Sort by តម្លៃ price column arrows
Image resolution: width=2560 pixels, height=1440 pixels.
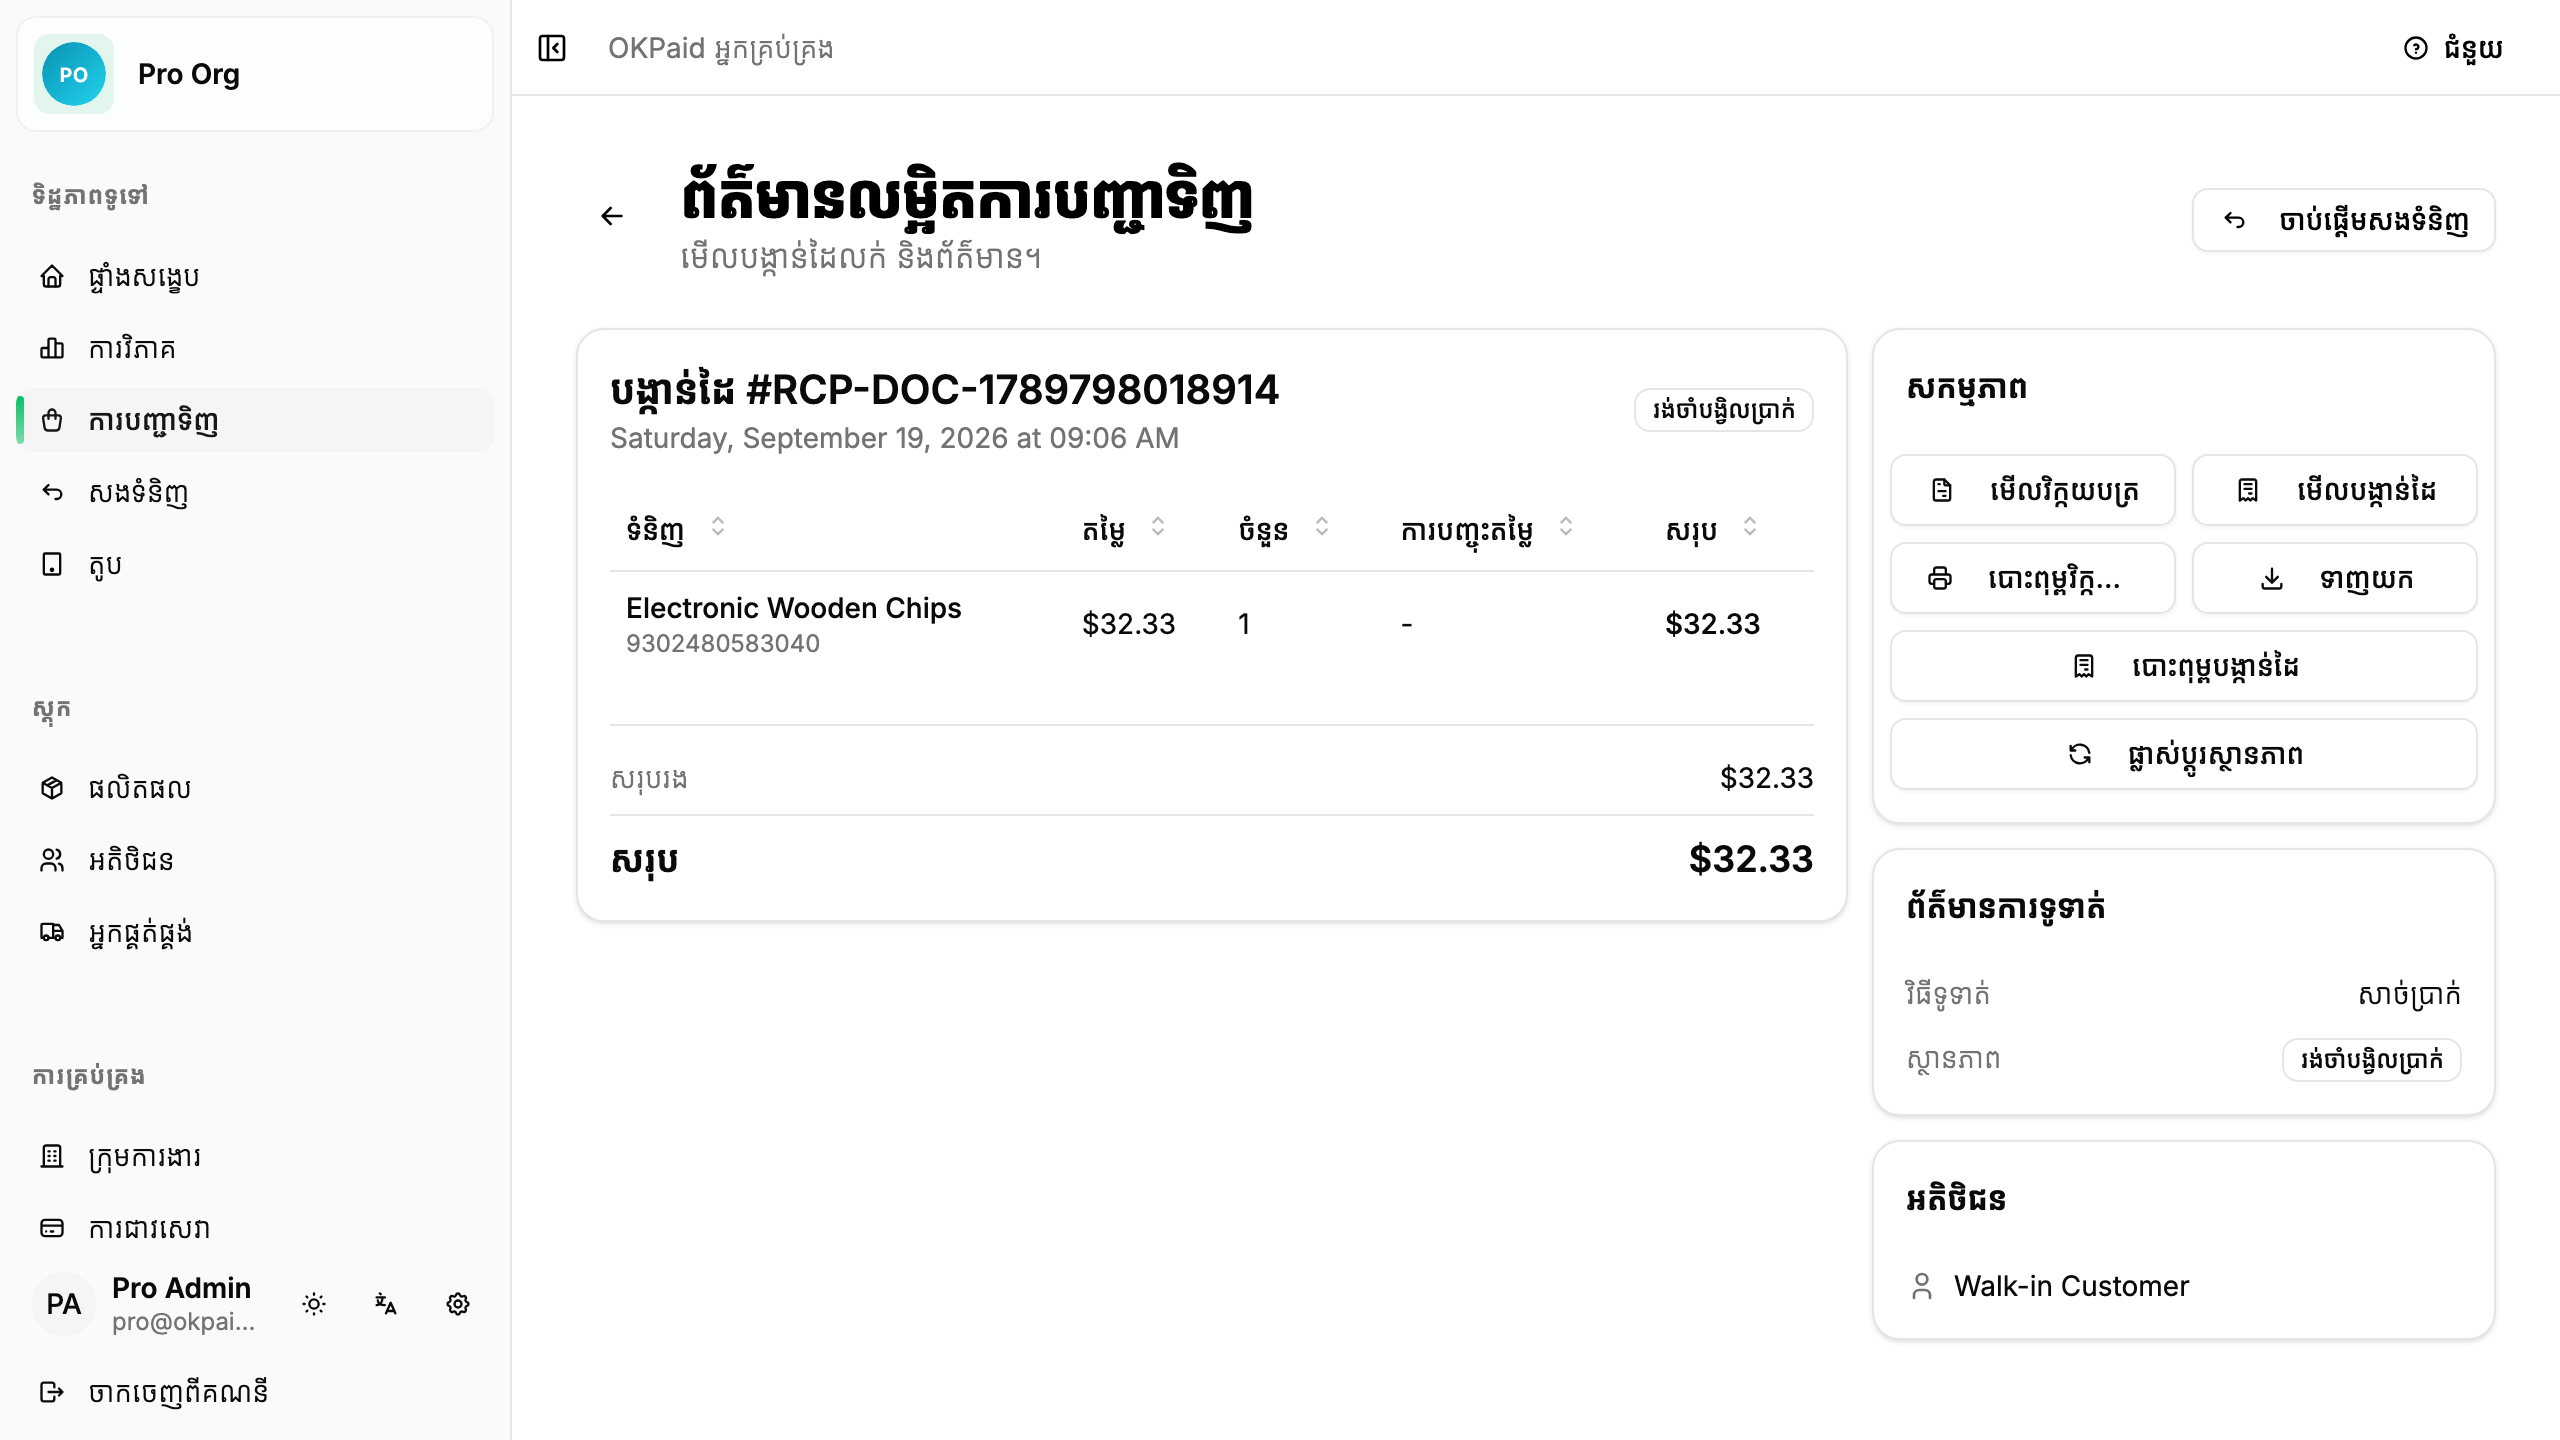pos(1158,527)
